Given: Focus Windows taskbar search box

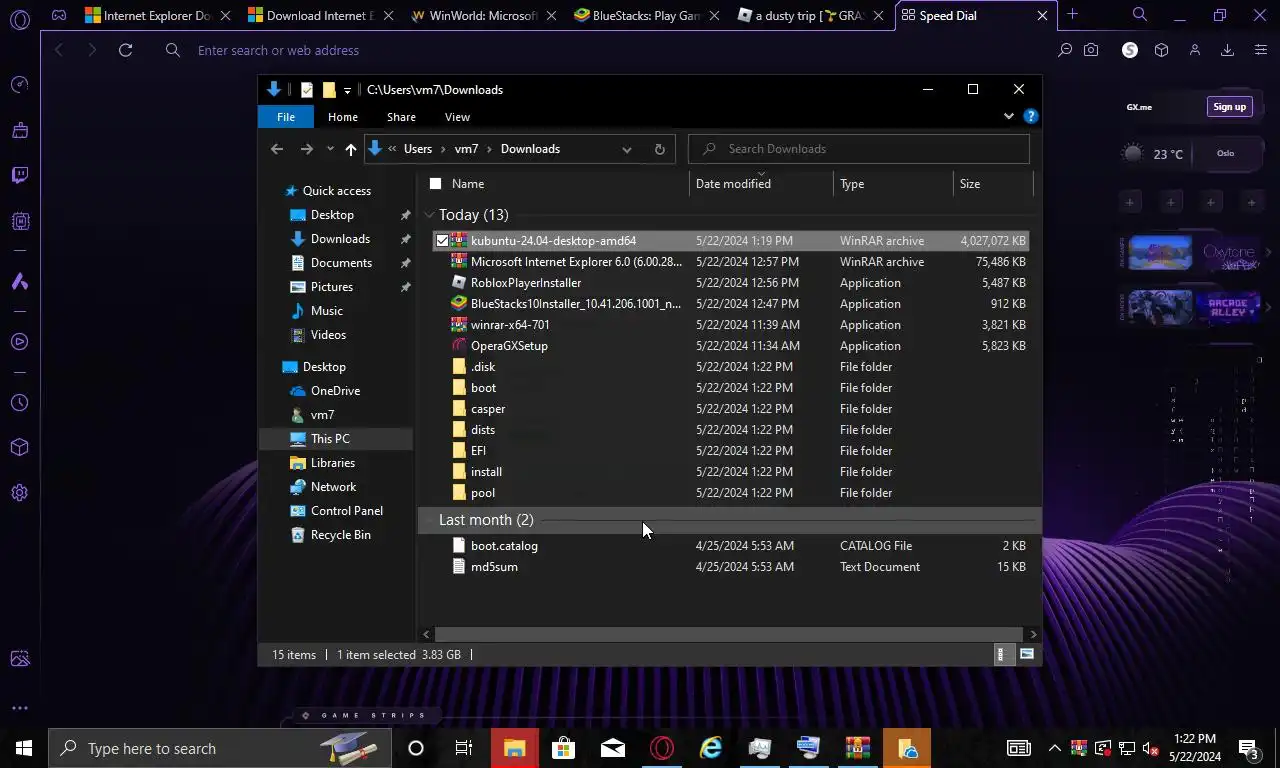Looking at the screenshot, I should point(218,748).
